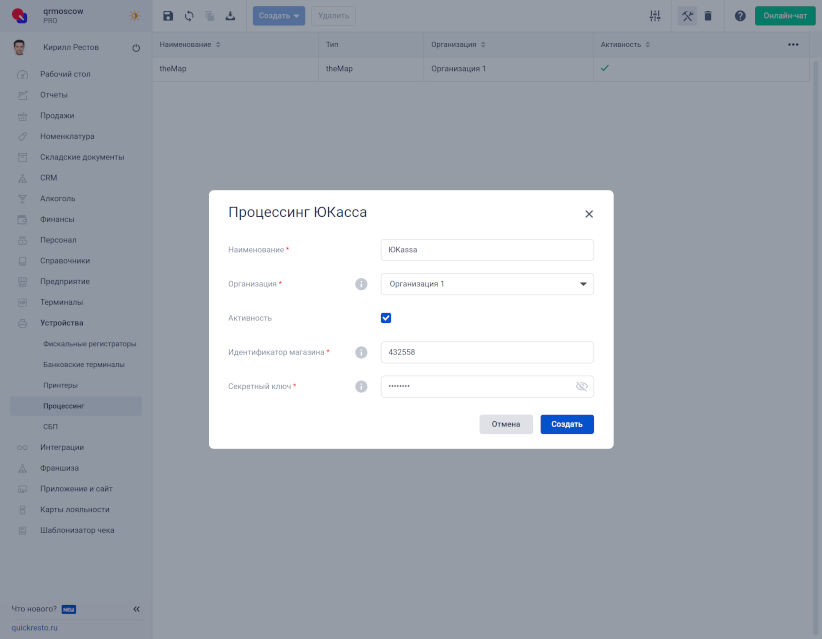Click the Quick Resto logo
Image resolution: width=822 pixels, height=639 pixels.
tap(19, 16)
